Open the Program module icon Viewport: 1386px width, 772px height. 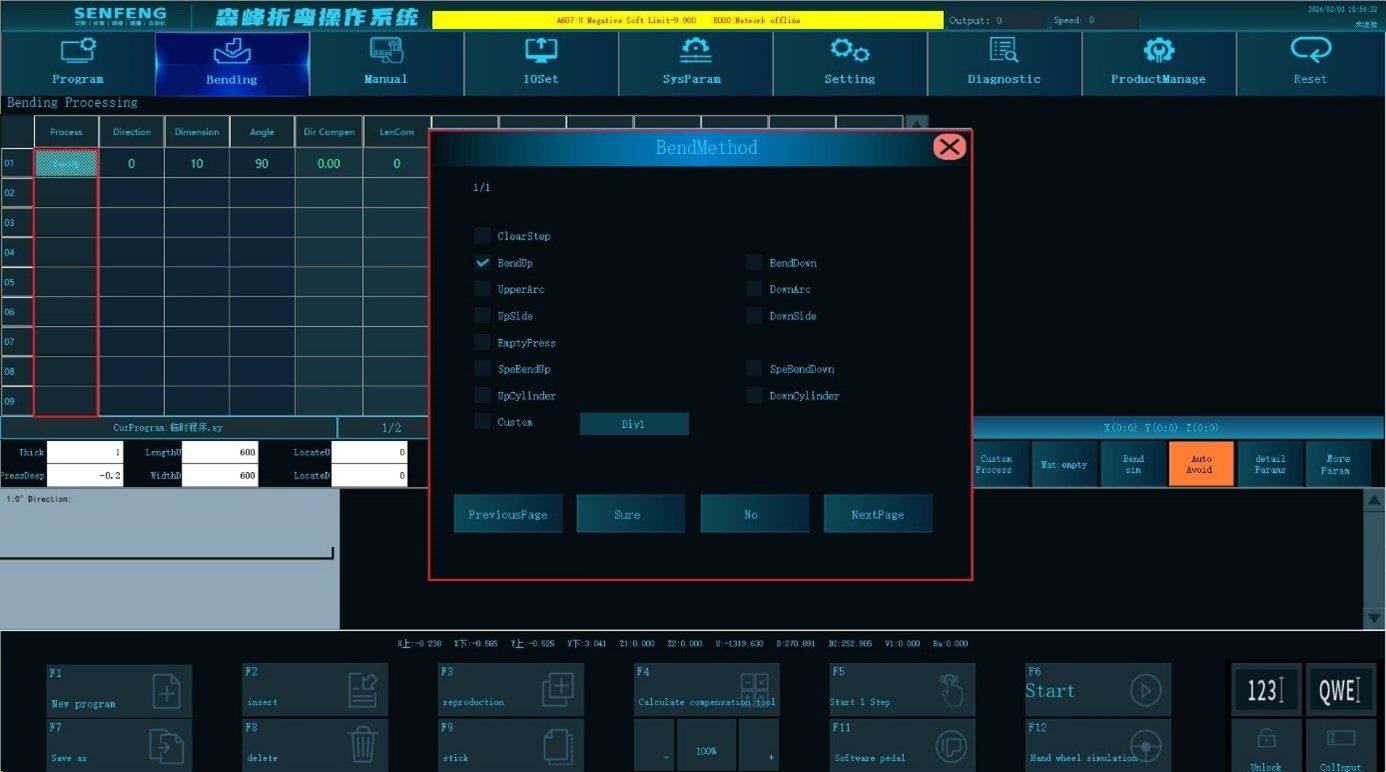click(x=78, y=51)
